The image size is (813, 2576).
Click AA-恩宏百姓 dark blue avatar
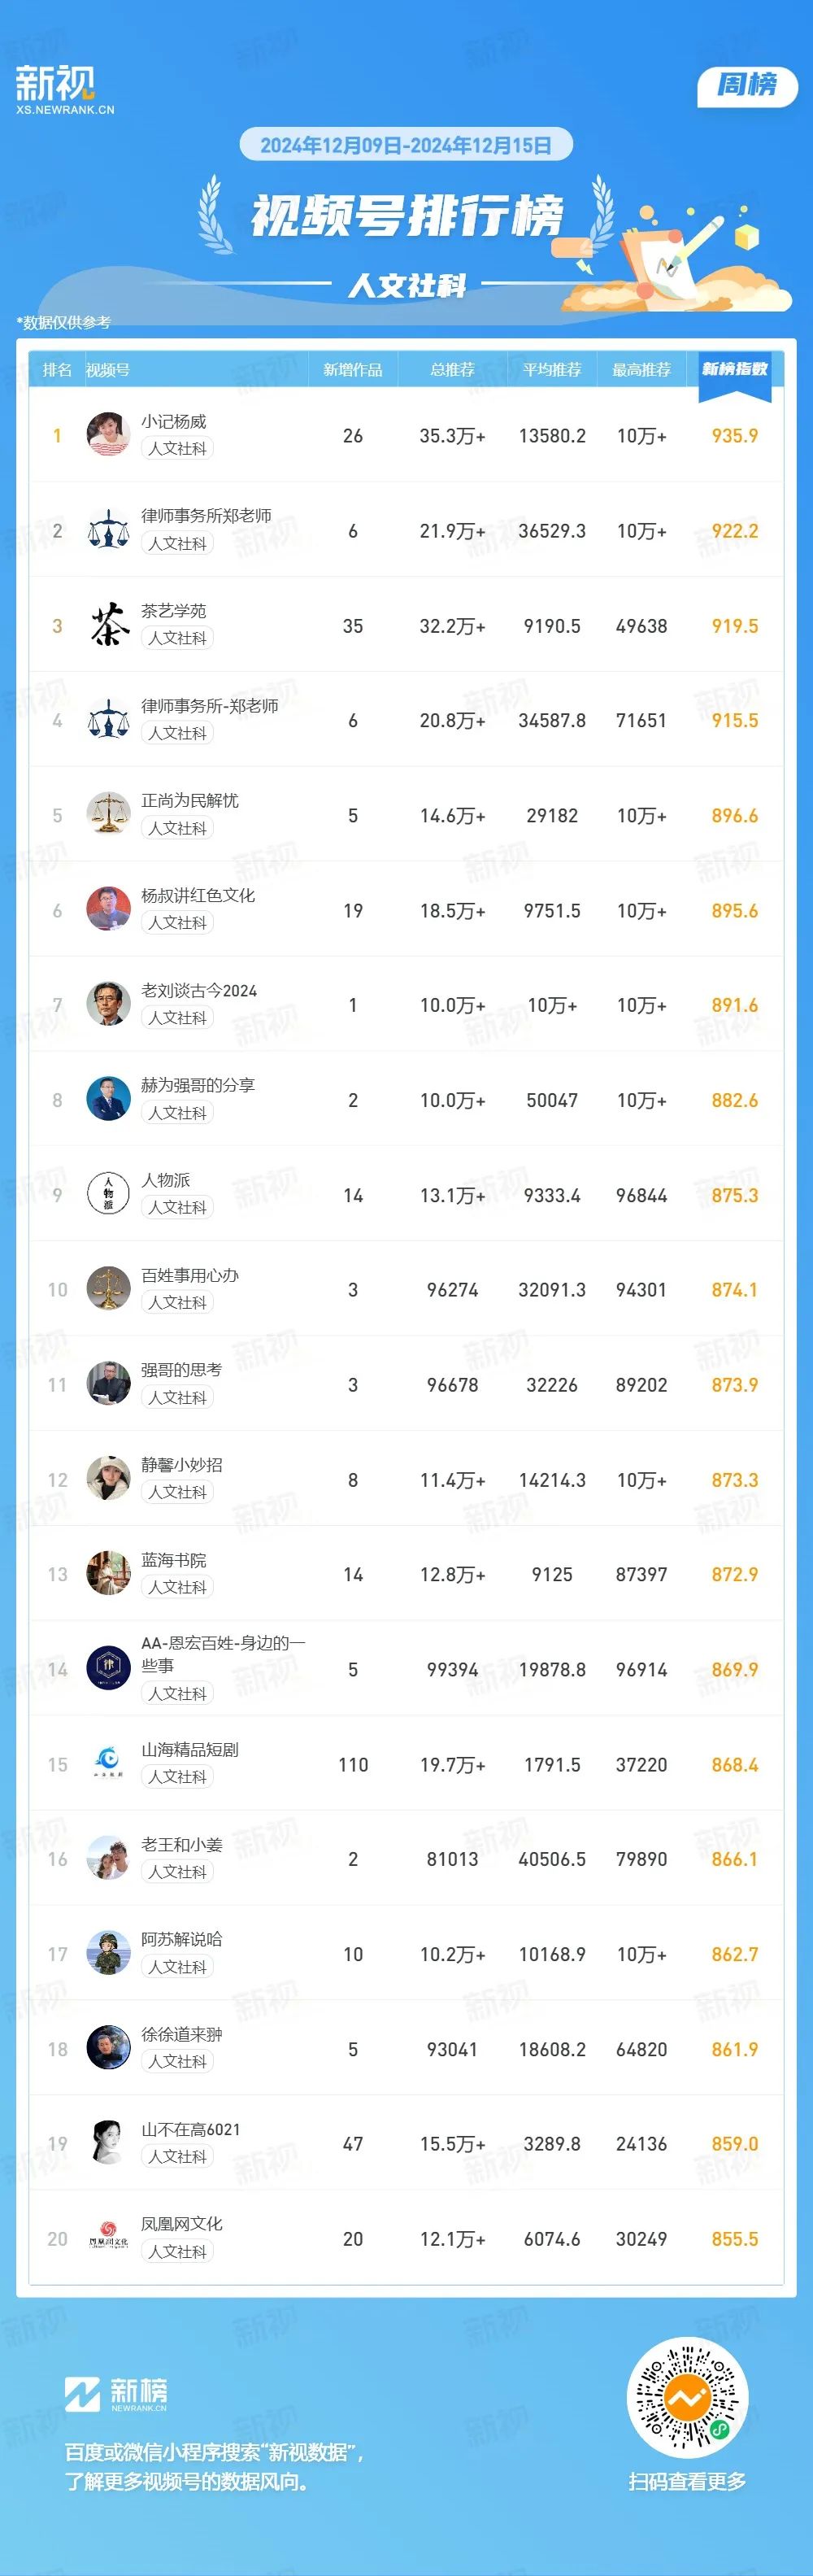(108, 1668)
